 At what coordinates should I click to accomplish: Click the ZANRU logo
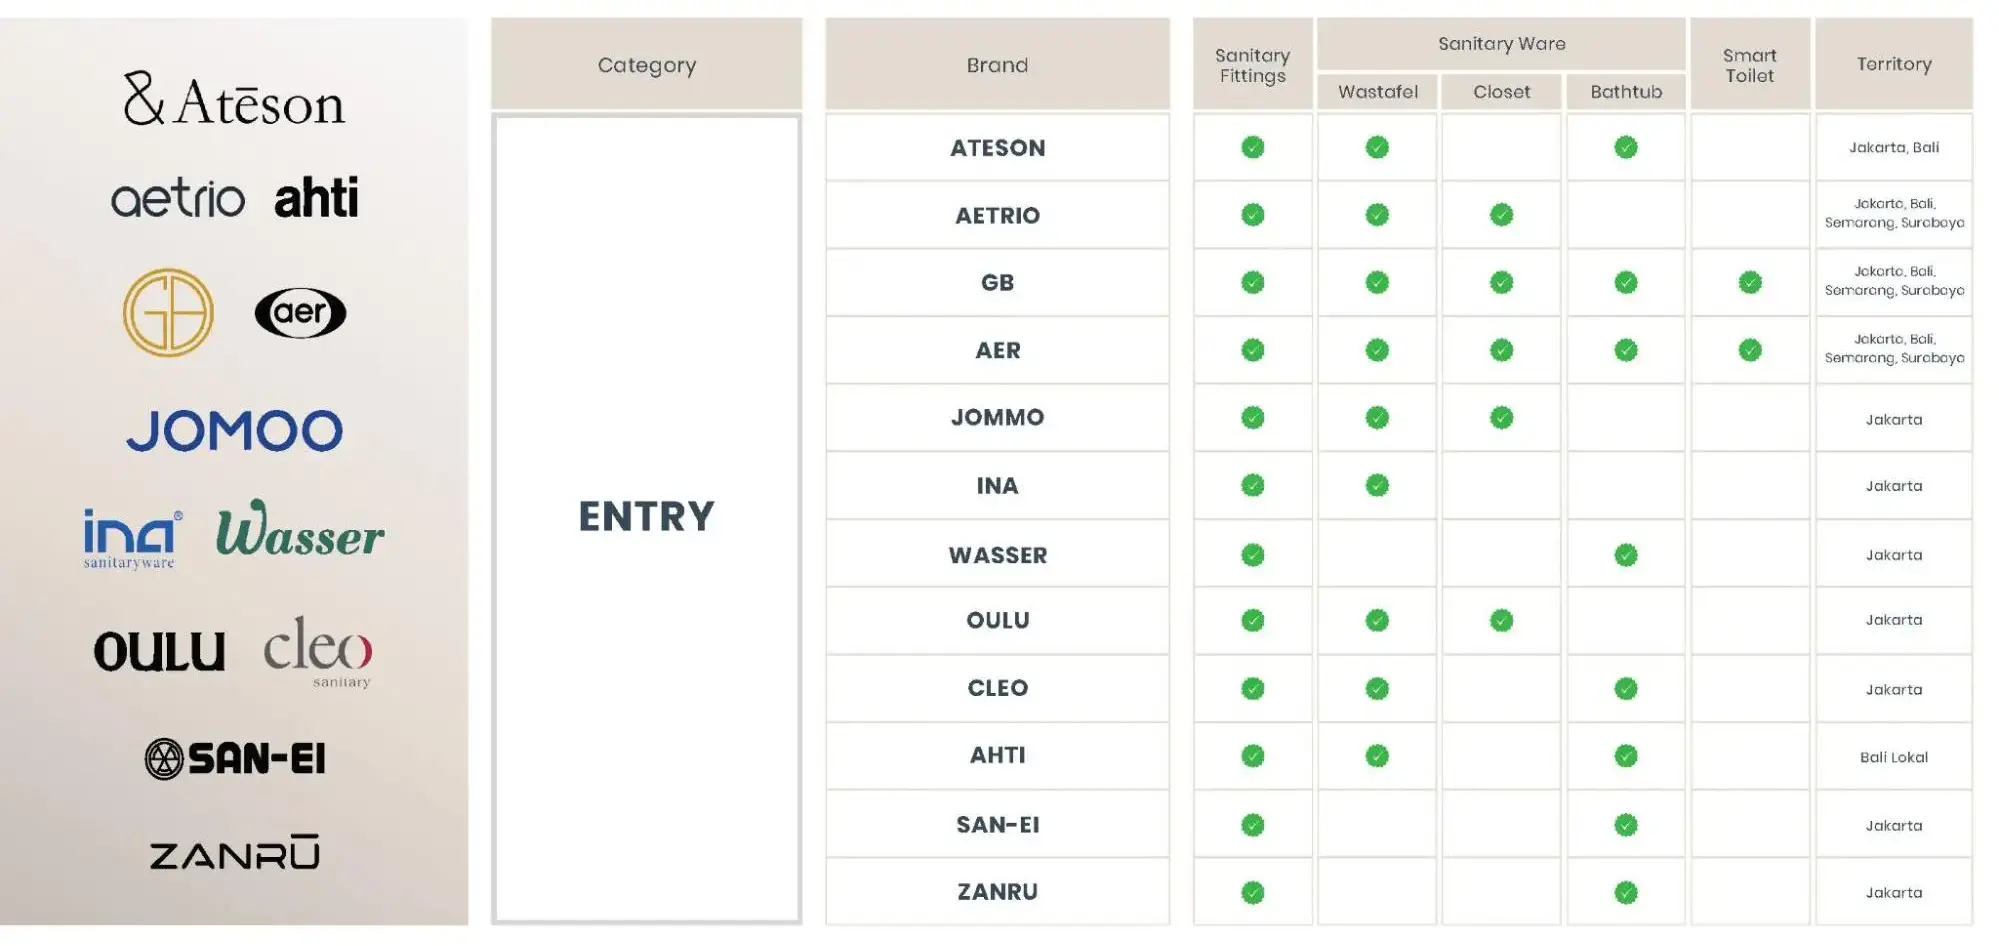(235, 853)
